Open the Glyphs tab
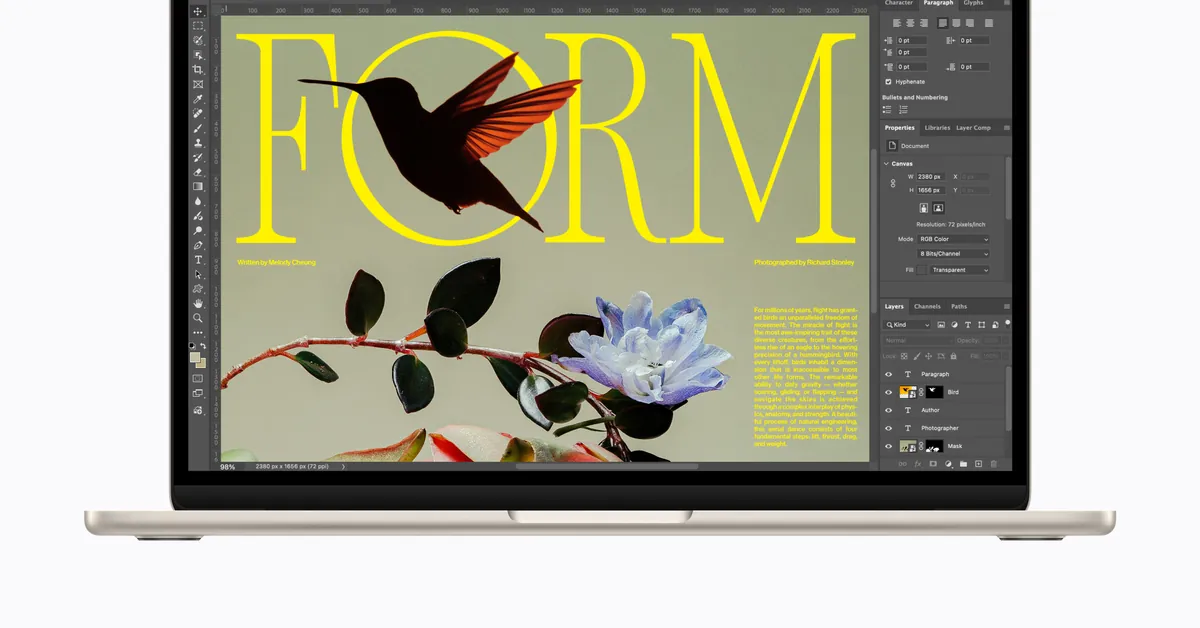This screenshot has height=628, width=1200. (x=972, y=3)
